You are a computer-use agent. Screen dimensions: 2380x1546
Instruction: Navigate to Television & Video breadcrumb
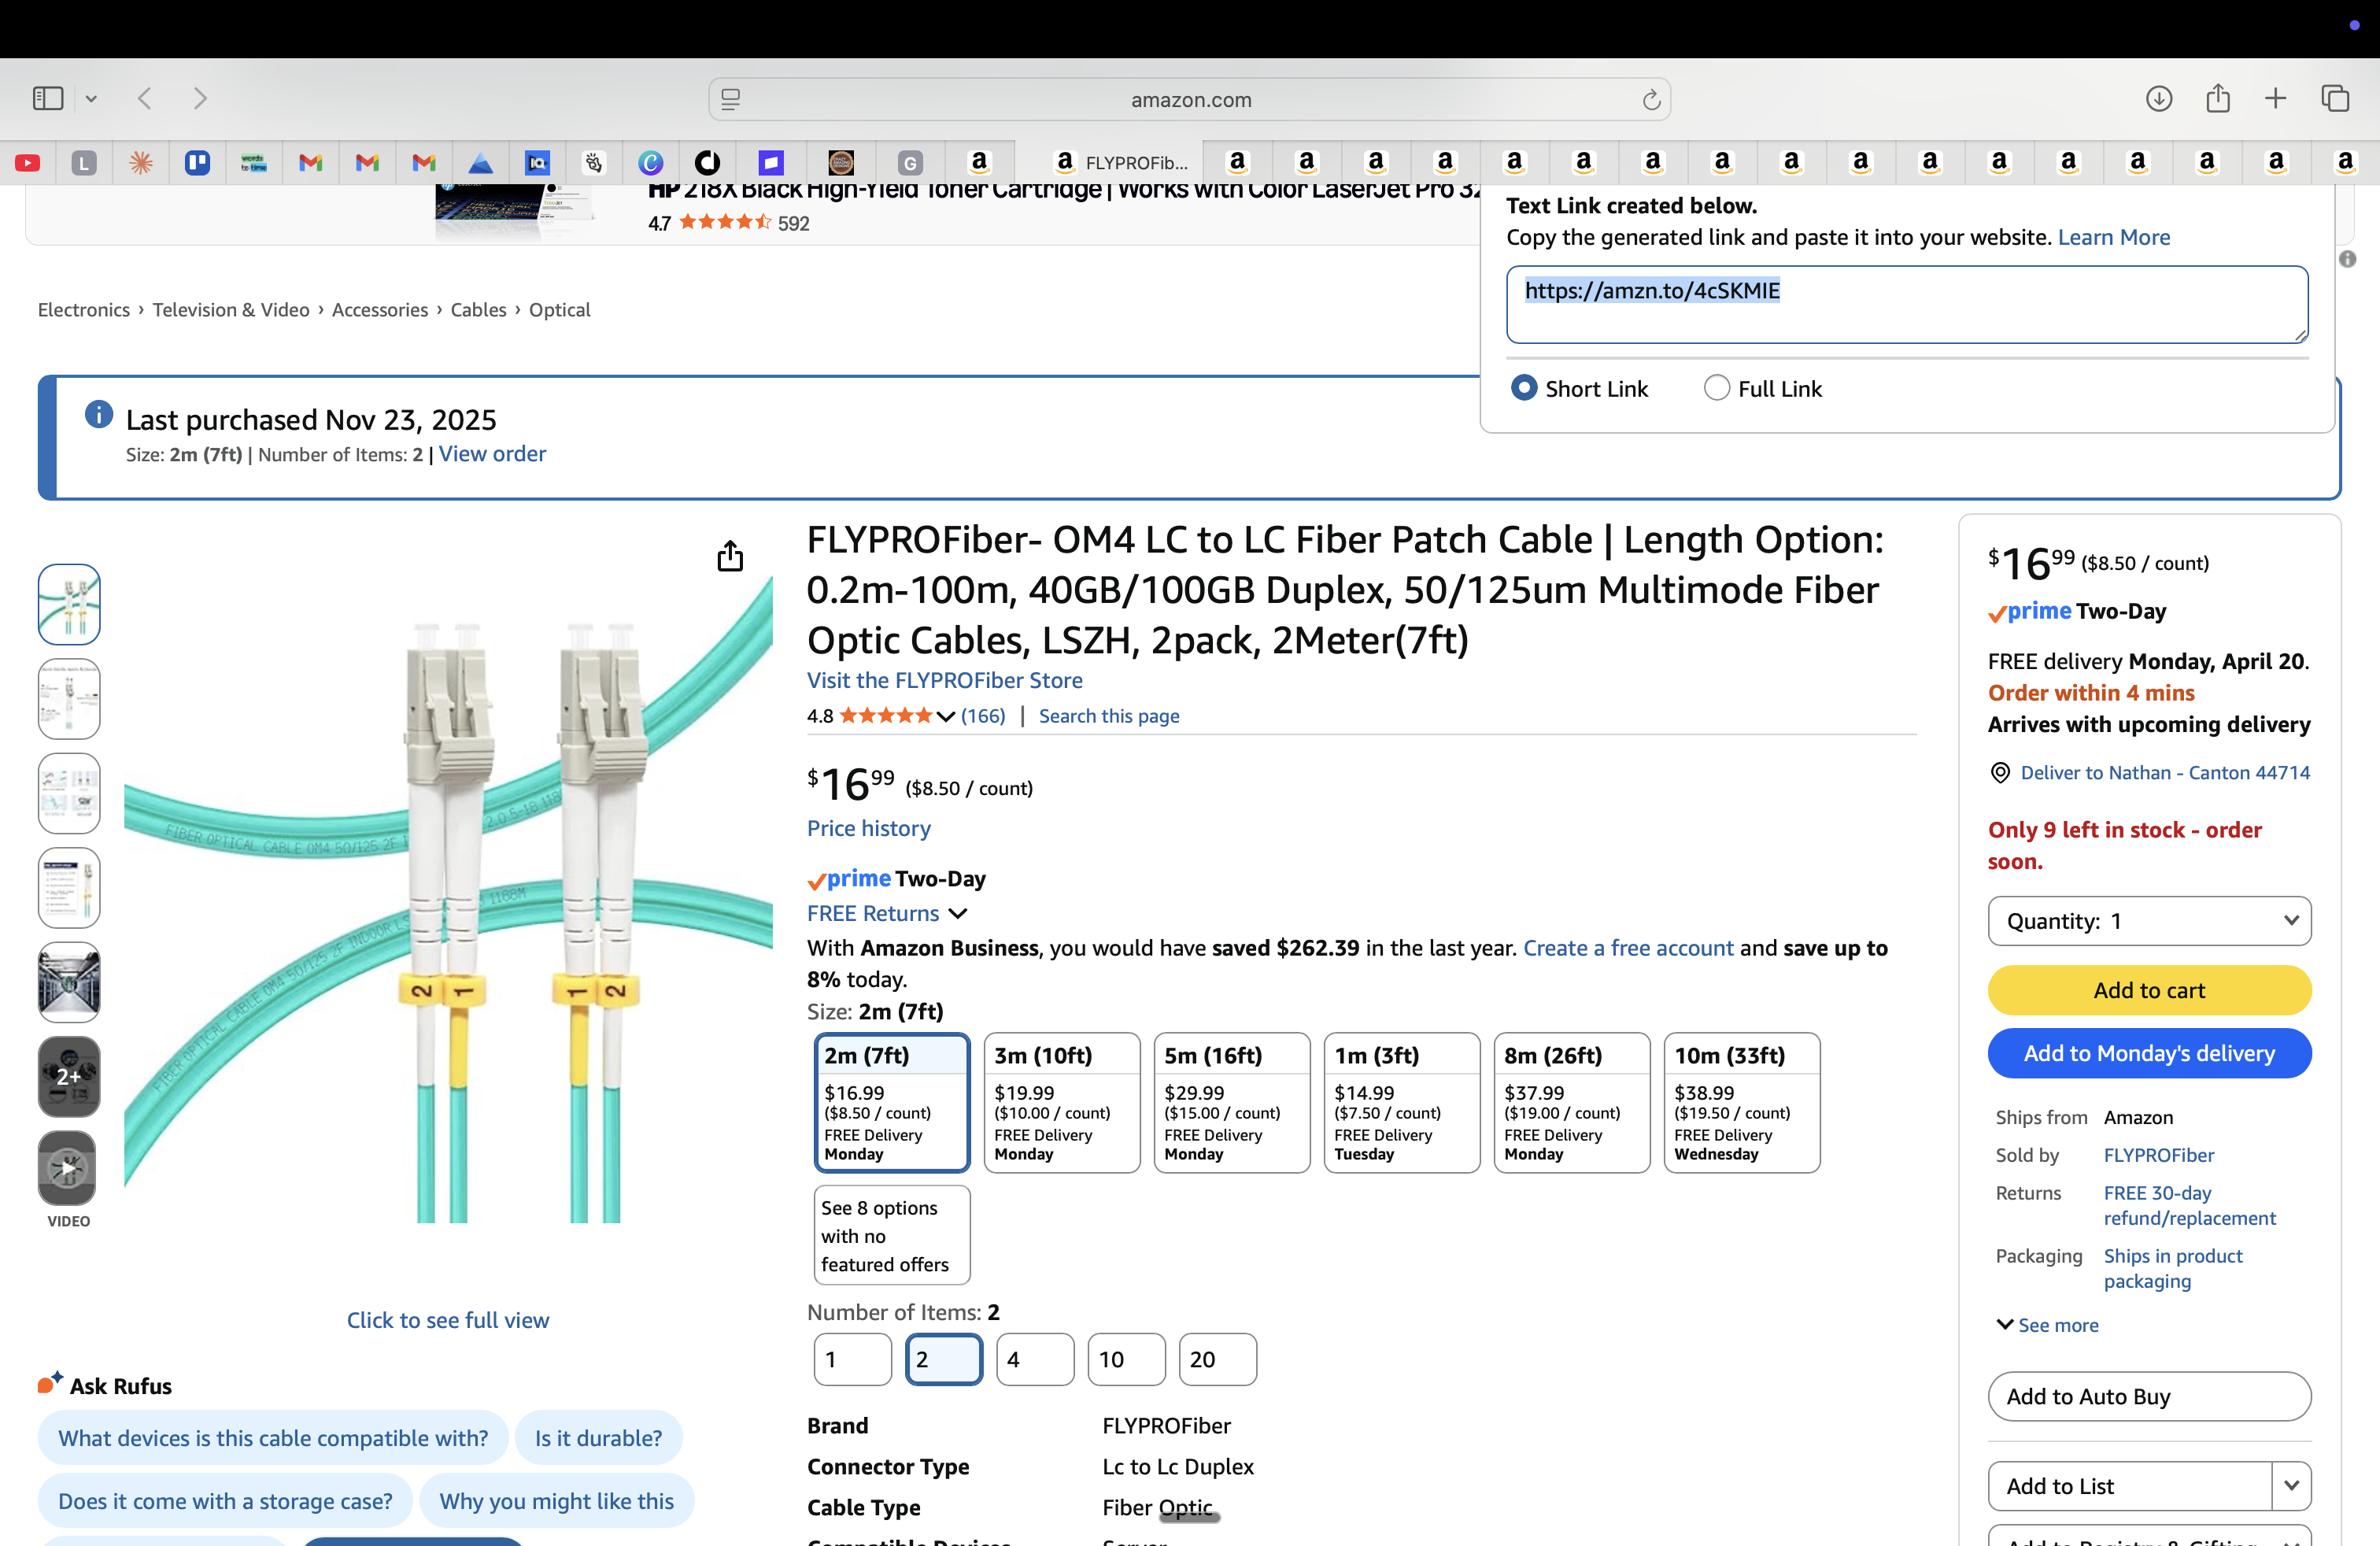click(x=231, y=309)
